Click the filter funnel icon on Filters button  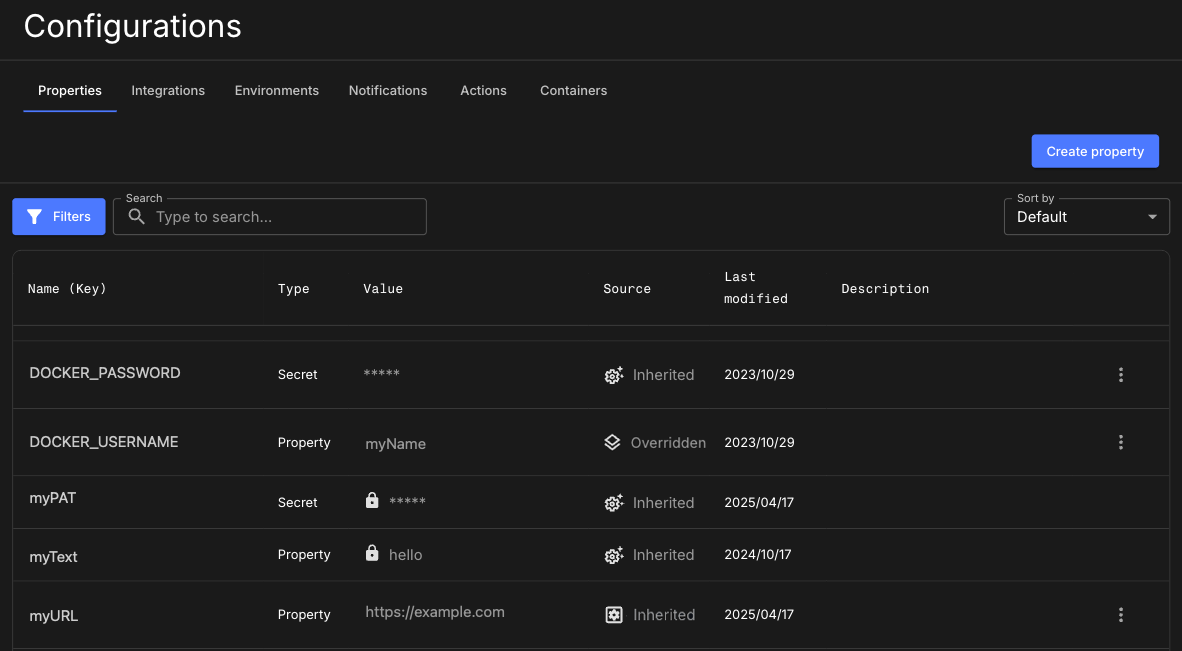33,216
